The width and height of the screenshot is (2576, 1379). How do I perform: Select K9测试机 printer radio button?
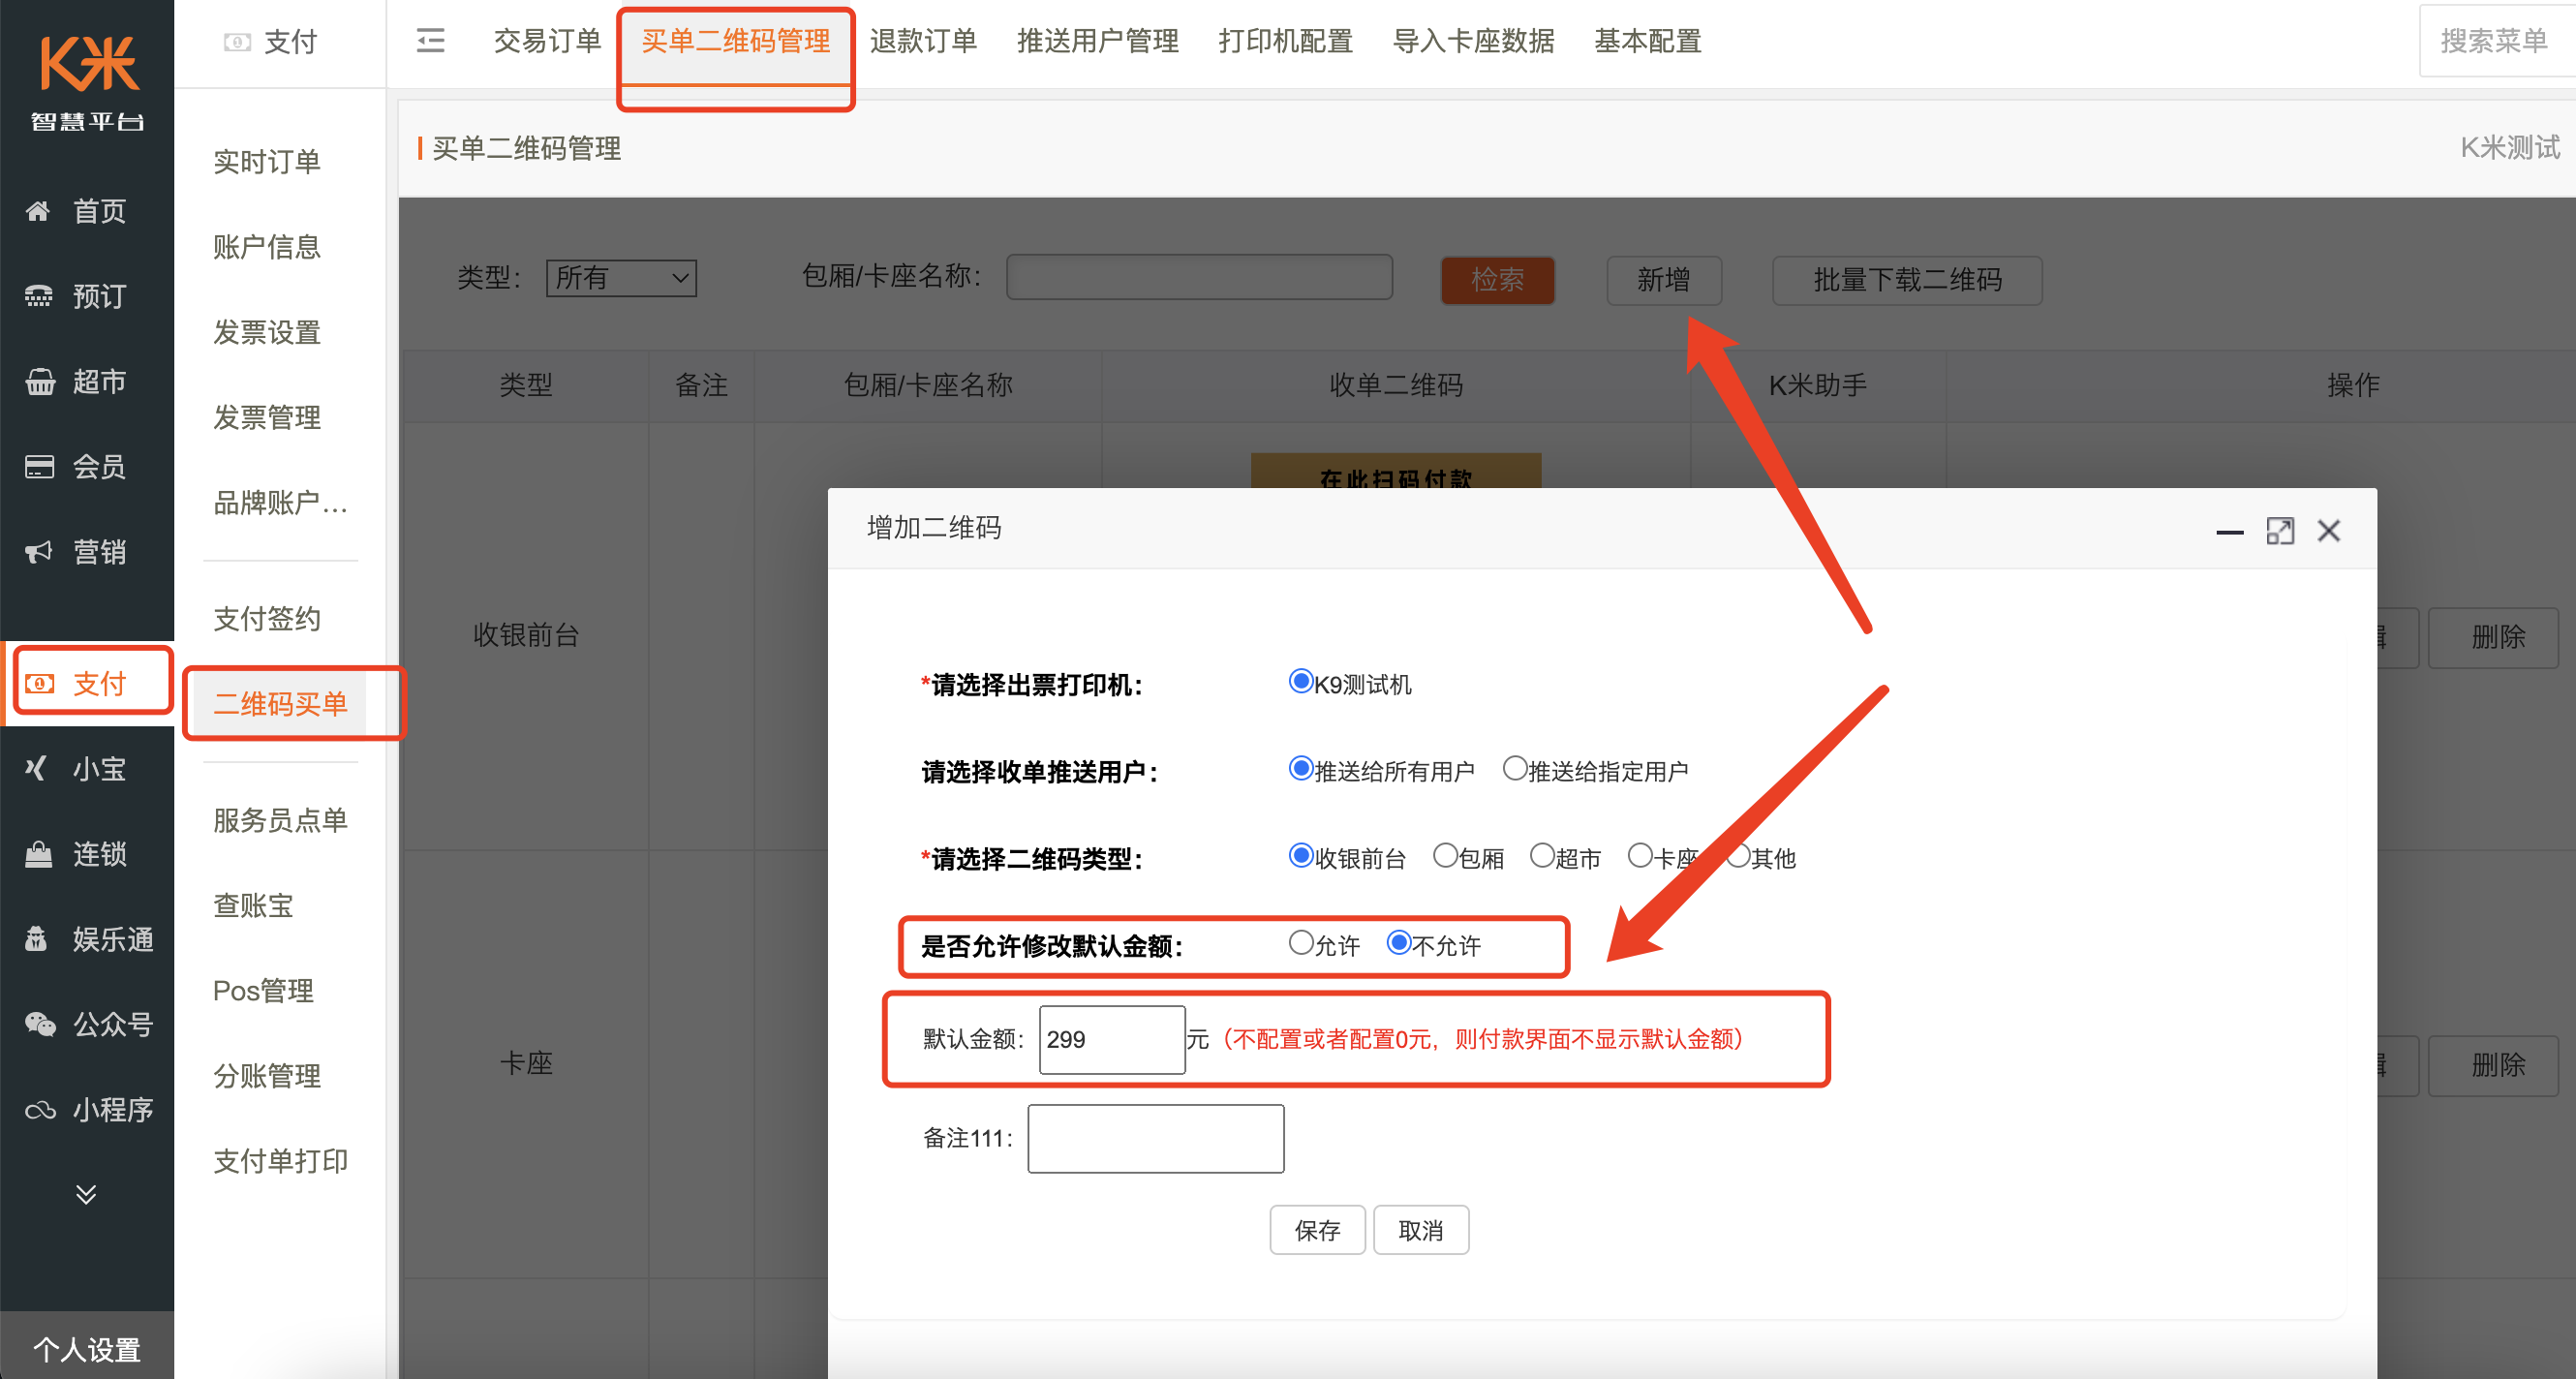pos(1300,681)
